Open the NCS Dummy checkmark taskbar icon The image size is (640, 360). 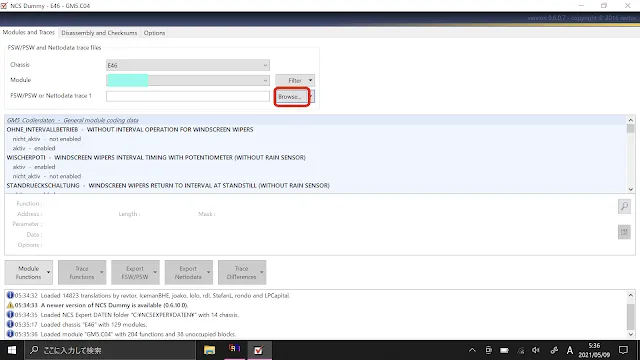[x=258, y=350]
